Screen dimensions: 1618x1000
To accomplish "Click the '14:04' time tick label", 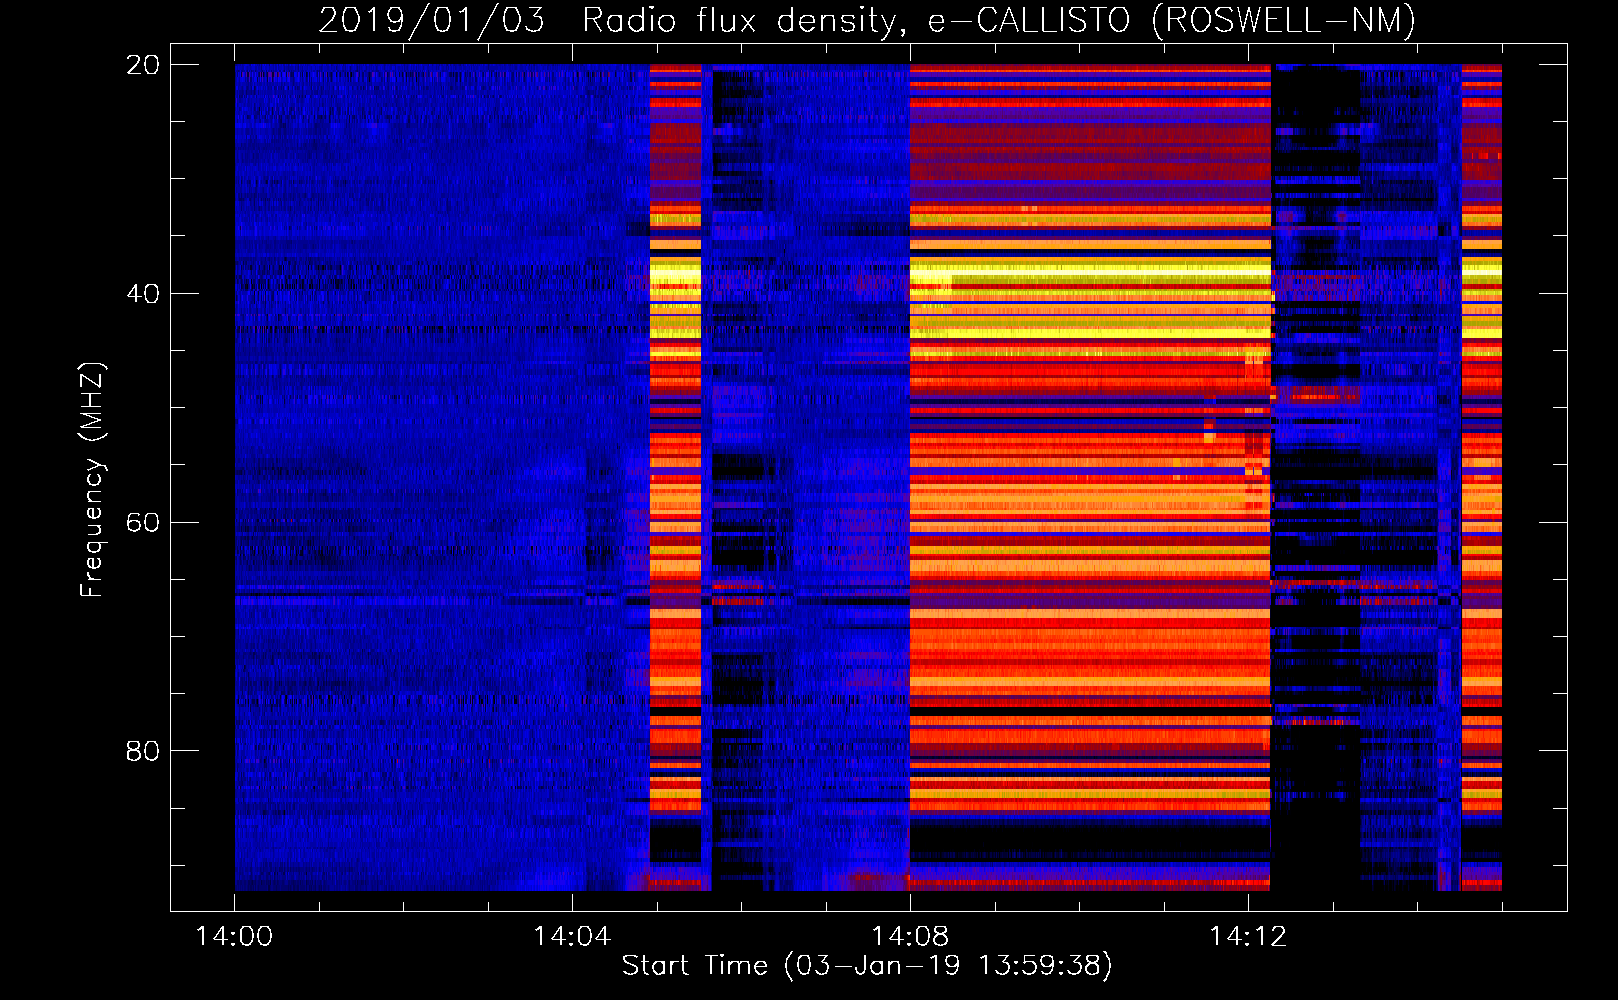I will coord(572,937).
